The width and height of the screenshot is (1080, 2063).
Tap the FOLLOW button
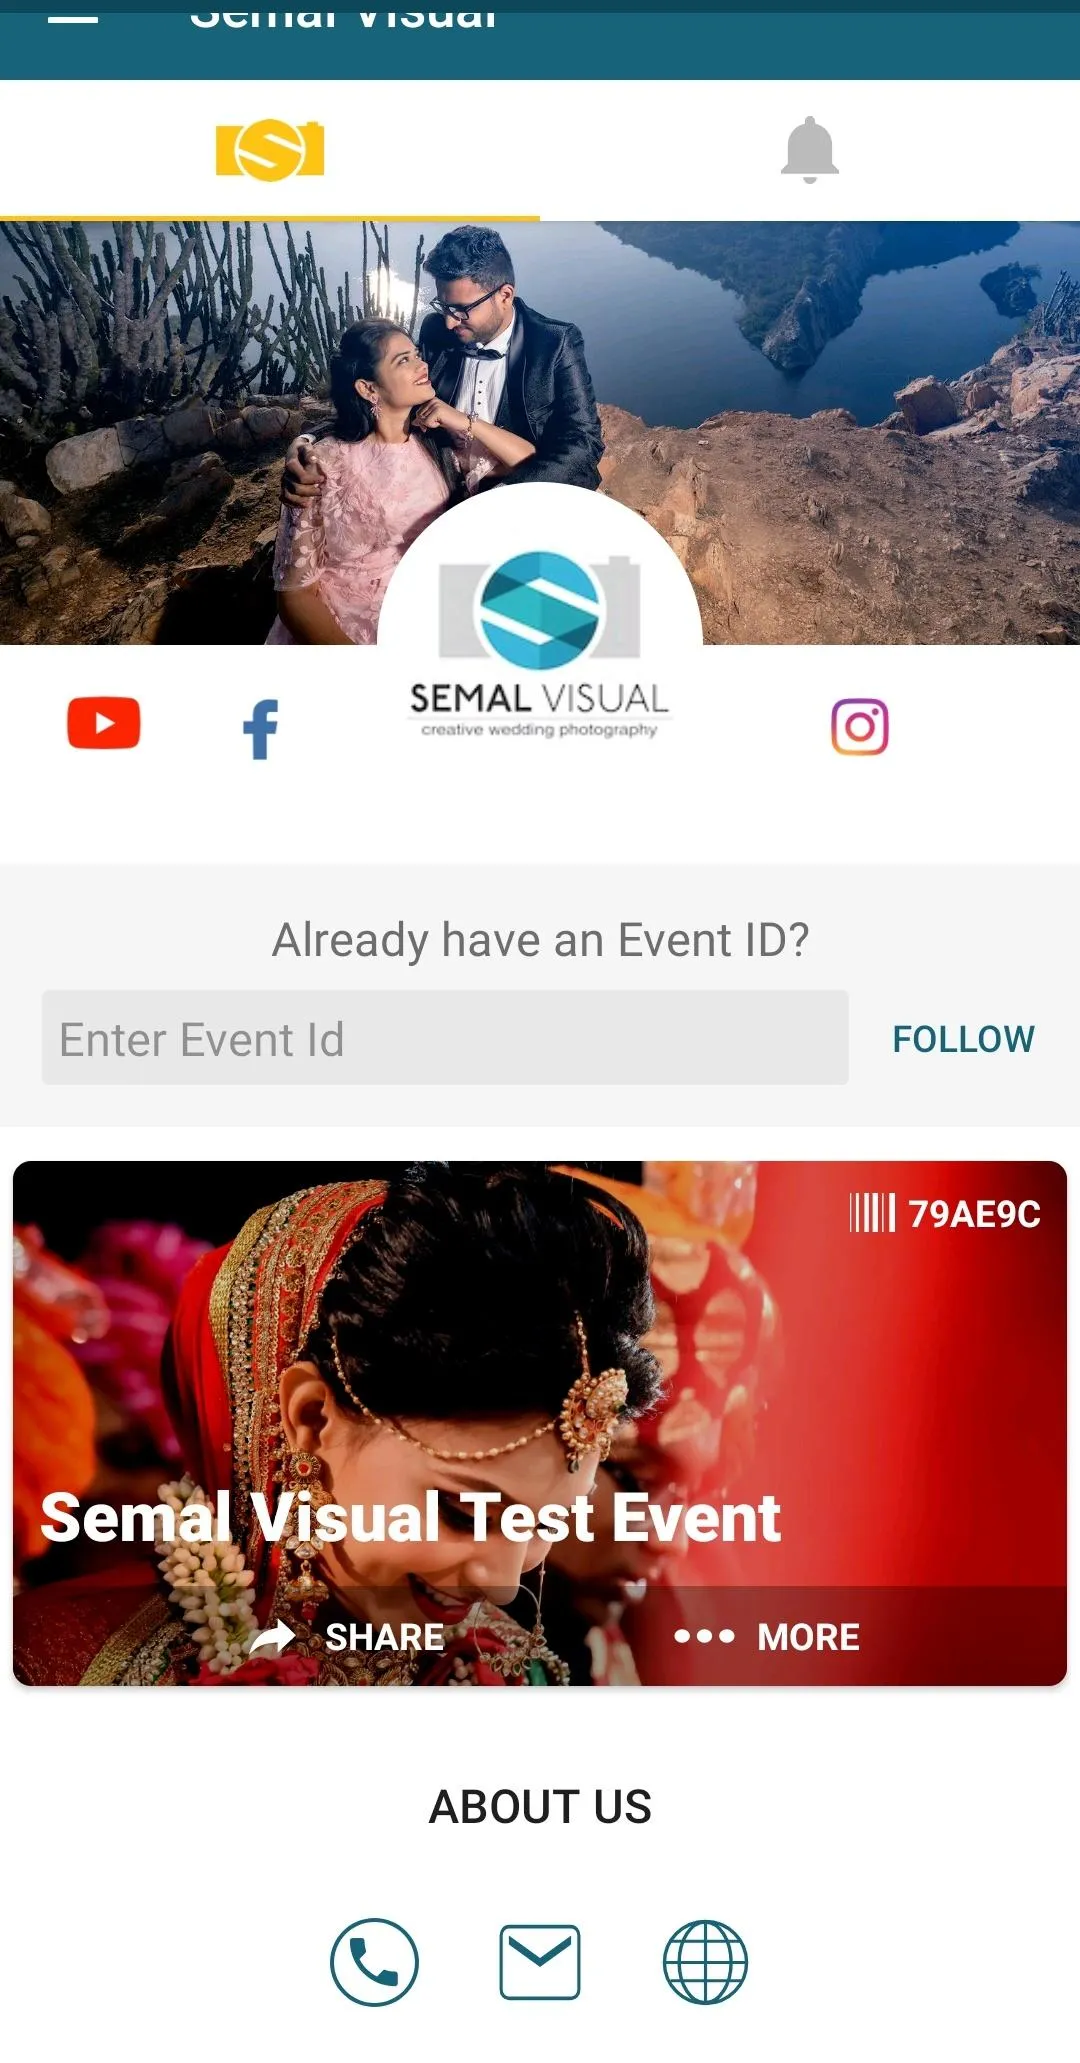tap(963, 1039)
